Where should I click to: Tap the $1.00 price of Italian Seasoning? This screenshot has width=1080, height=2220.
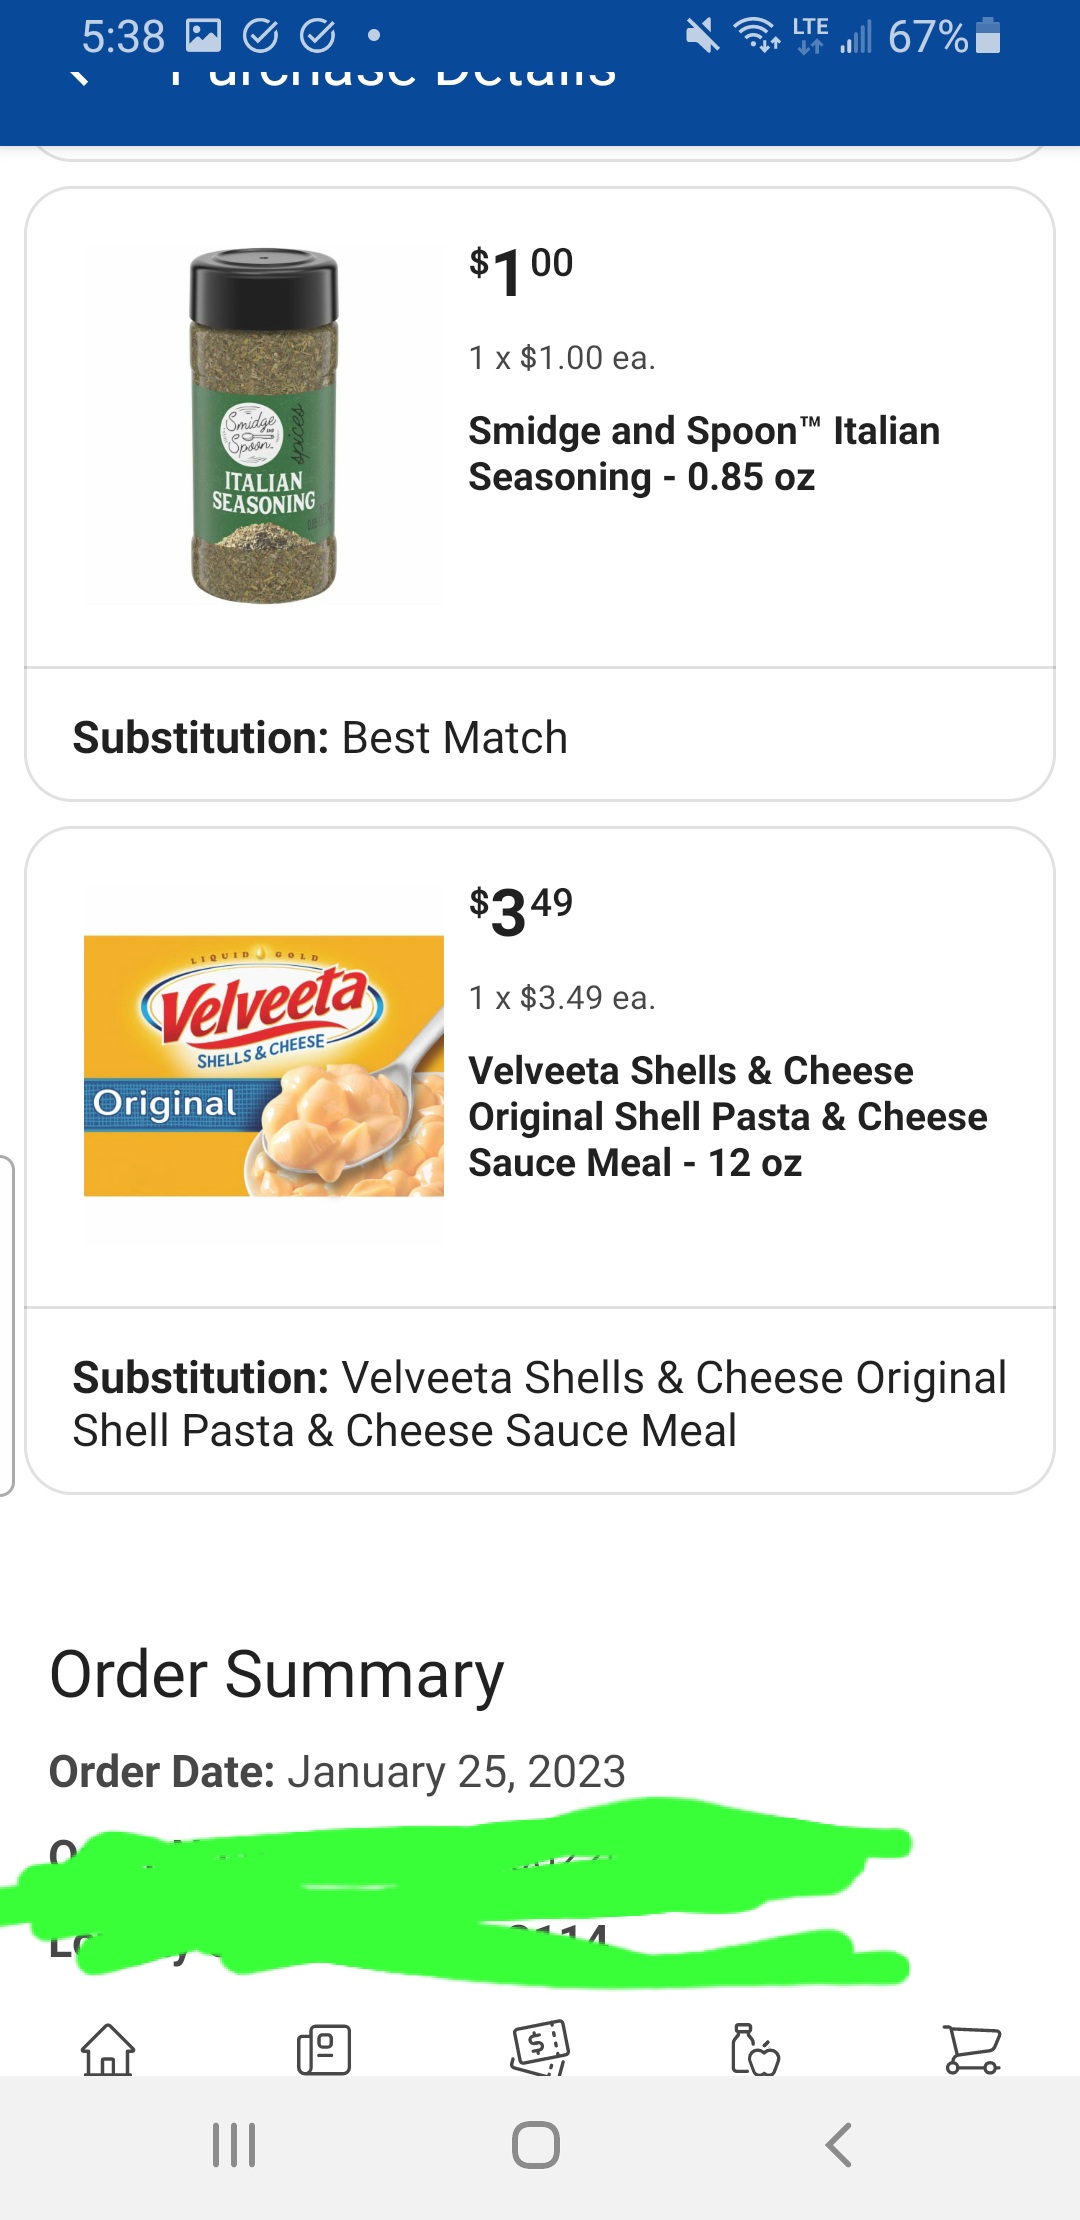coord(521,271)
